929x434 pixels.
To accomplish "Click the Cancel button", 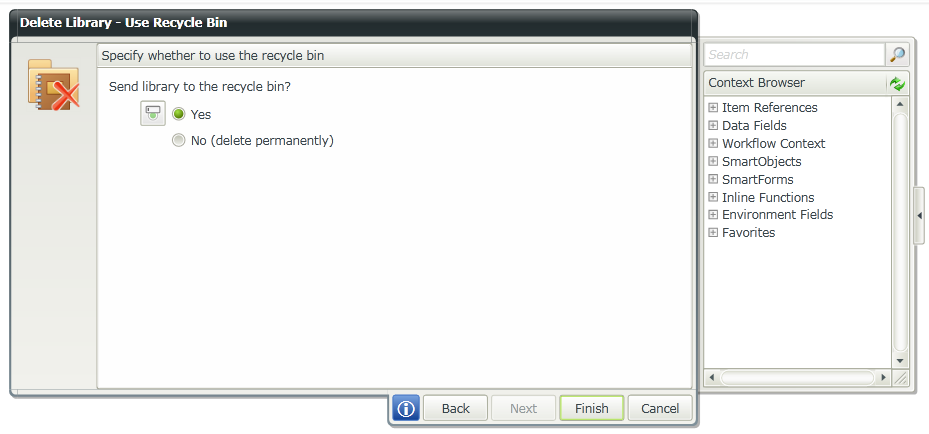I will (660, 408).
